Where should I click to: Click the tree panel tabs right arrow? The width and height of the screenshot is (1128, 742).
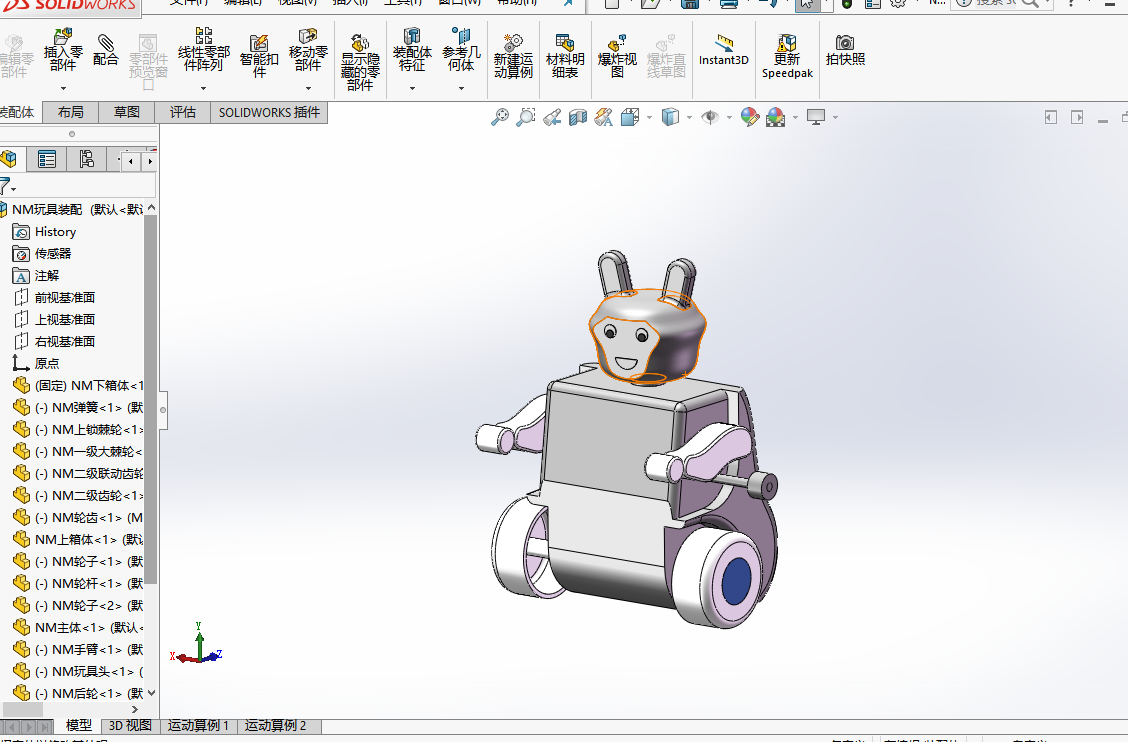[x=150, y=161]
